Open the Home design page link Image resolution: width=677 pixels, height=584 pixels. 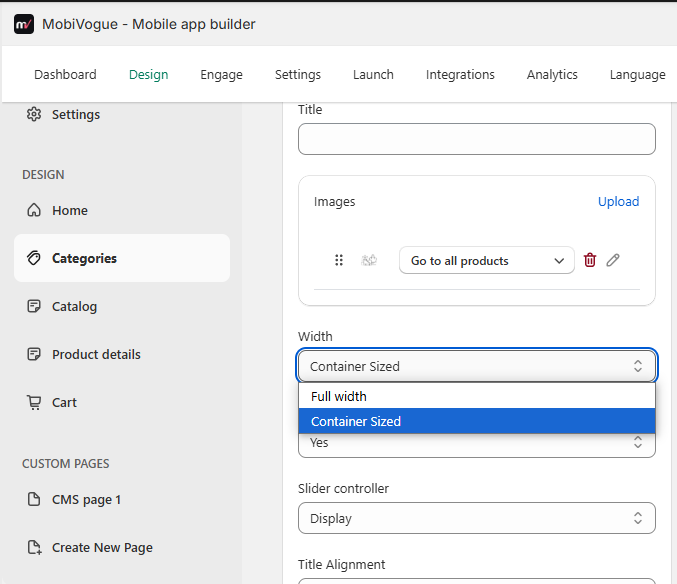coord(70,210)
